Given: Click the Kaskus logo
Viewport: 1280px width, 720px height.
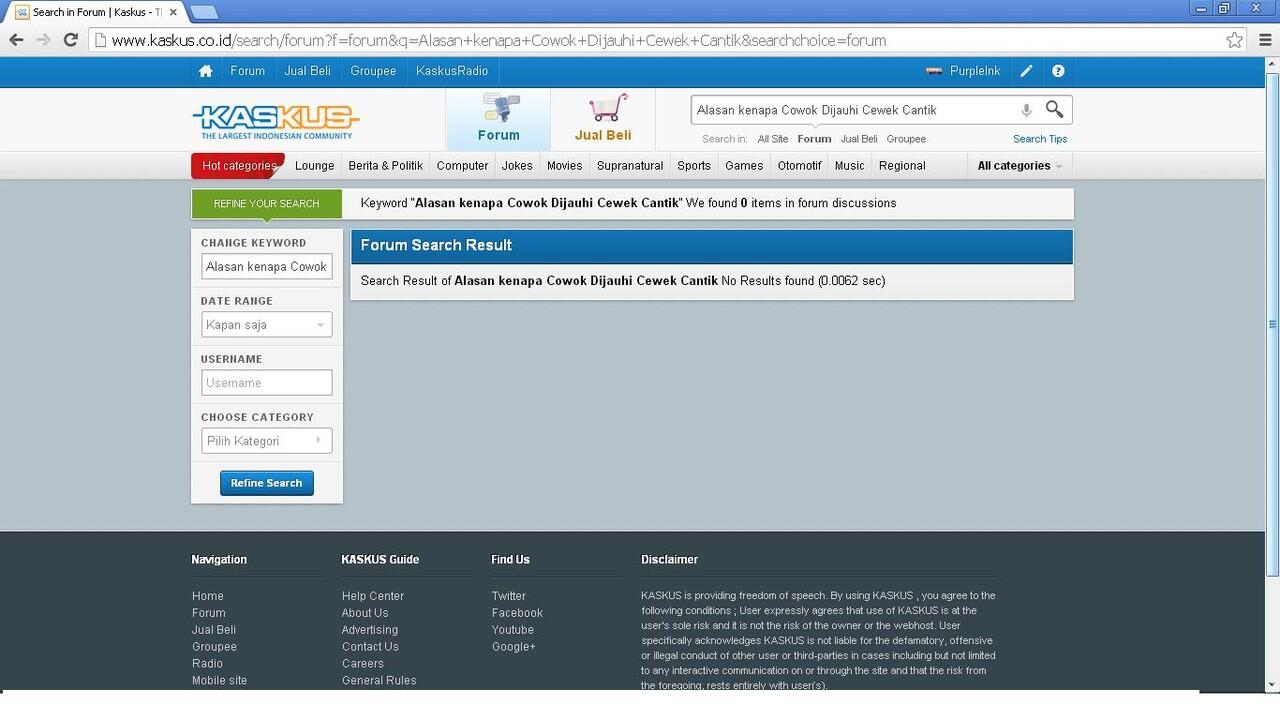Looking at the screenshot, I should click(276, 121).
